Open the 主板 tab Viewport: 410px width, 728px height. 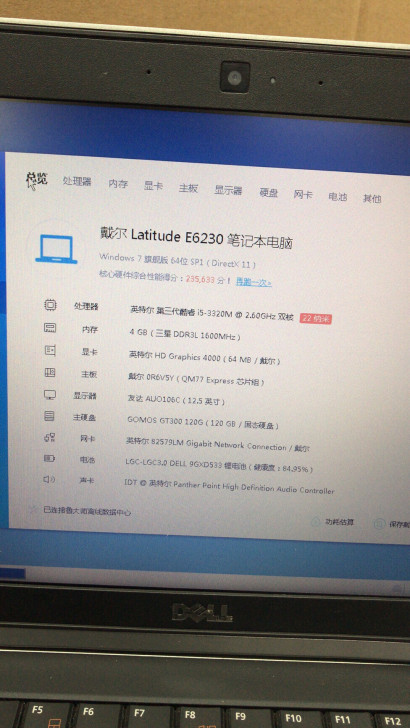point(189,188)
